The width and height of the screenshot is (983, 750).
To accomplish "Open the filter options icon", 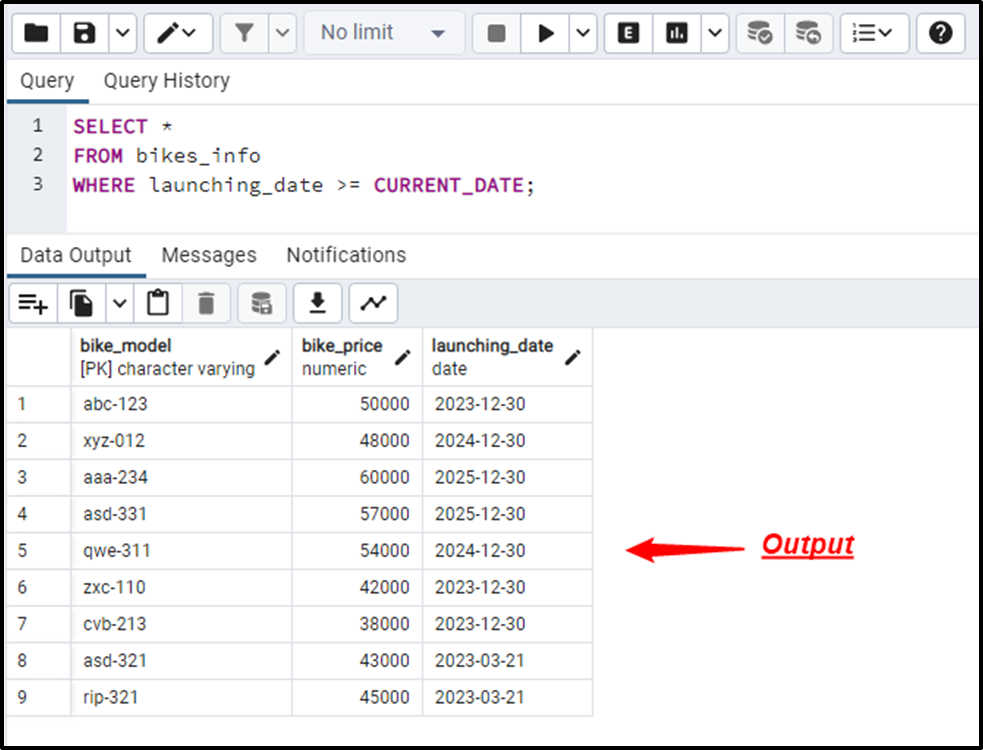I will (x=245, y=32).
